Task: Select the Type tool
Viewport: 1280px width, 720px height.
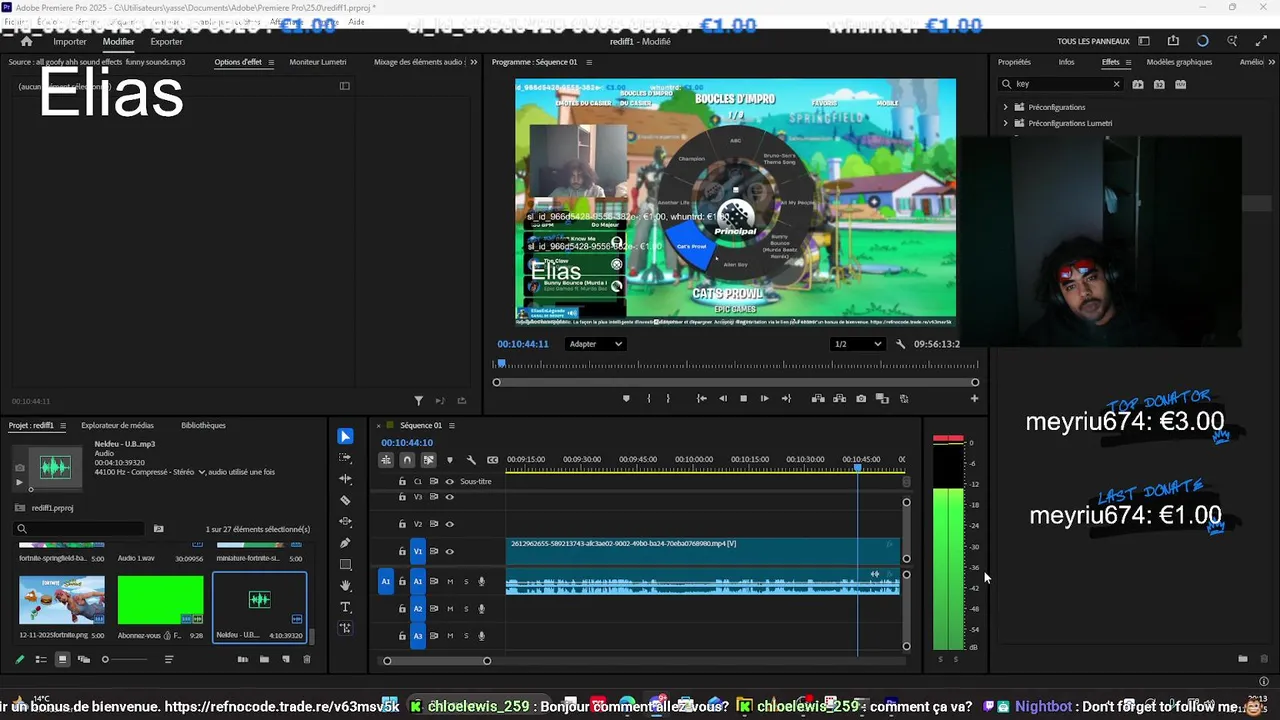Action: pos(345,607)
